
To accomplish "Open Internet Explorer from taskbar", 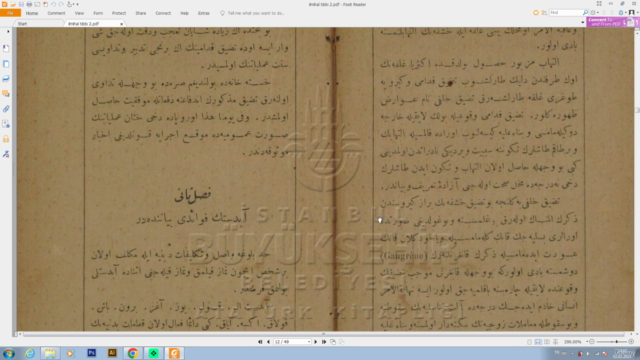I will [x=30, y=353].
